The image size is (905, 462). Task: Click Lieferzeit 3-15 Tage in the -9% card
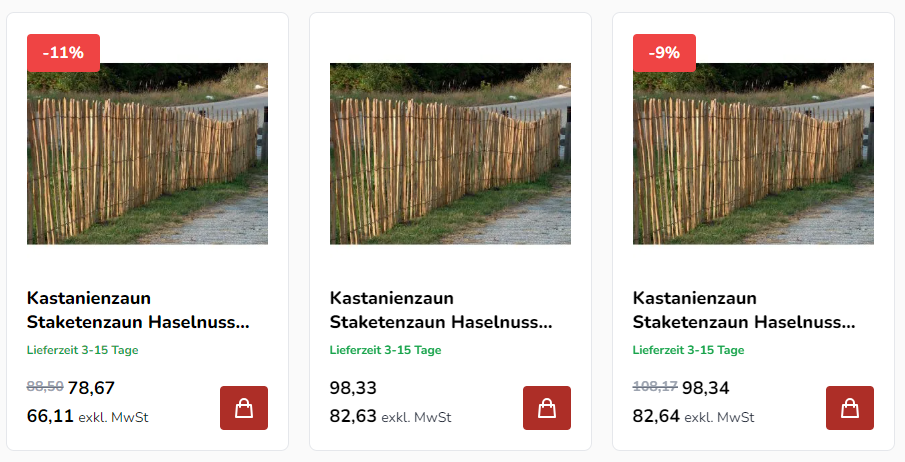(x=688, y=350)
